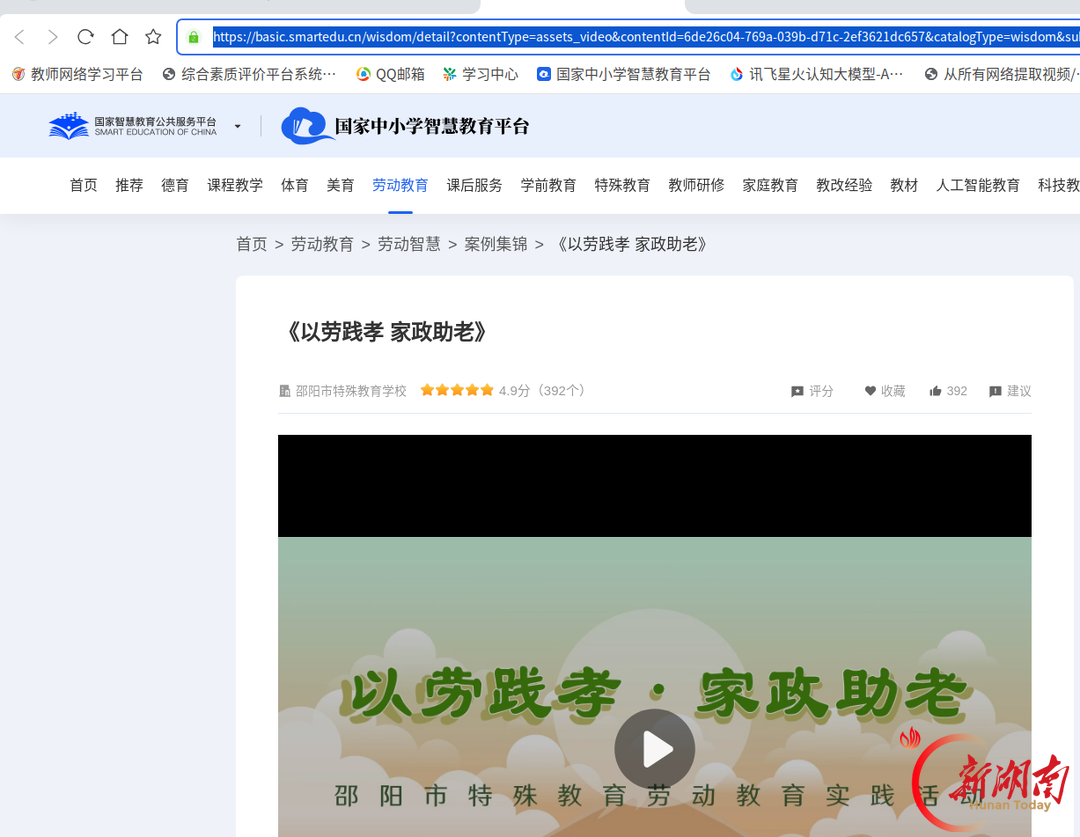Image resolution: width=1080 pixels, height=837 pixels.
Task: Play the video with center play button
Action: pyautogui.click(x=654, y=749)
